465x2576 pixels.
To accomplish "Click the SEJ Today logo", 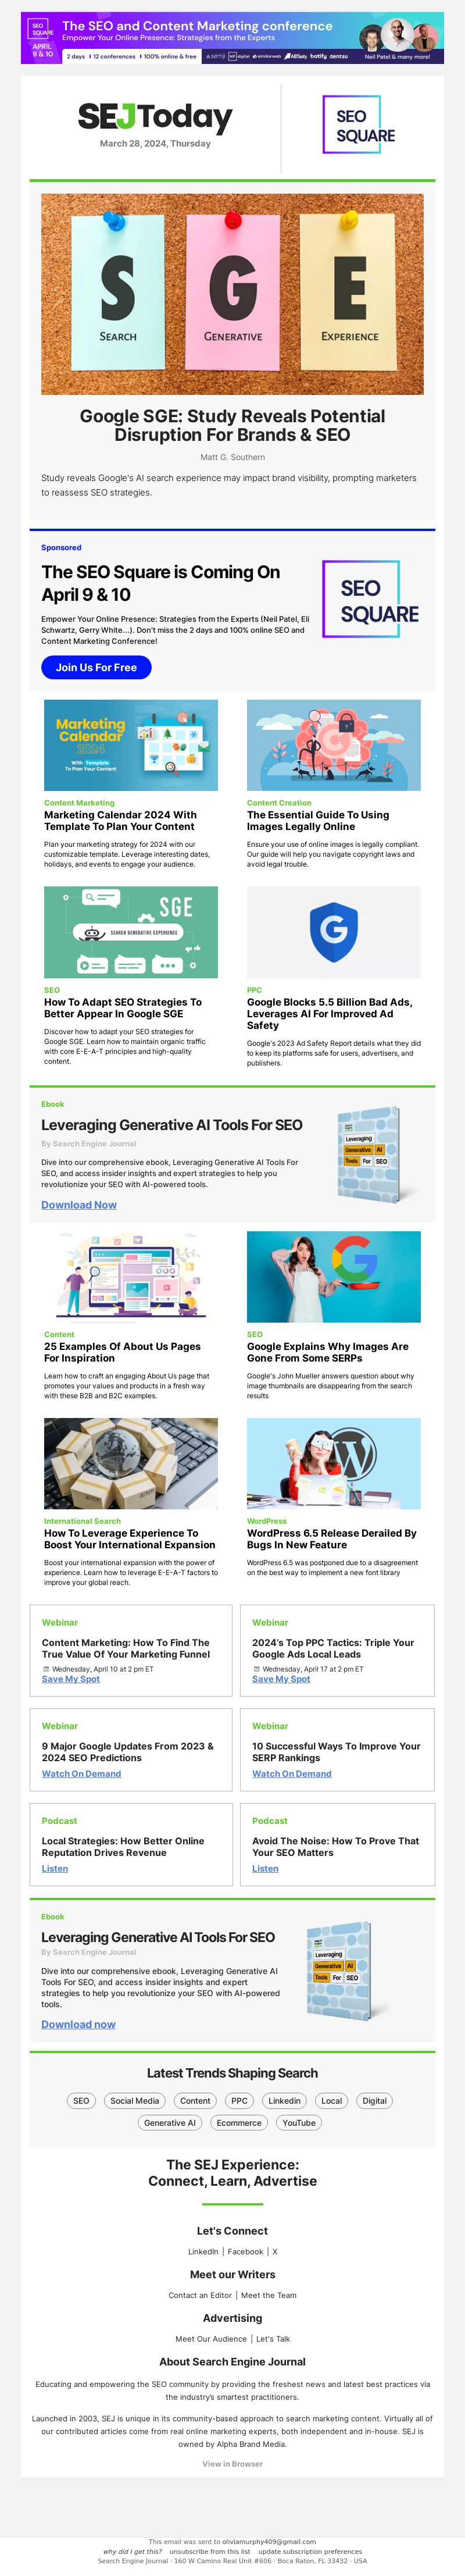I will tap(155, 117).
